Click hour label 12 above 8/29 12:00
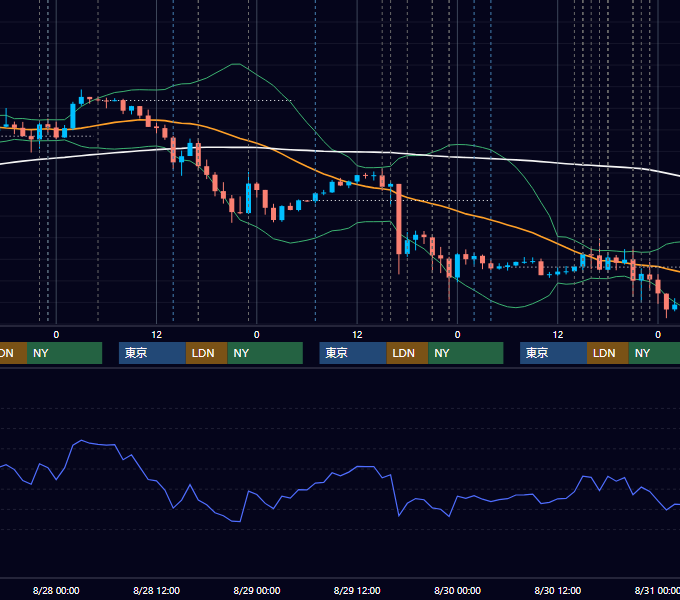This screenshot has height=600, width=680. (357, 335)
